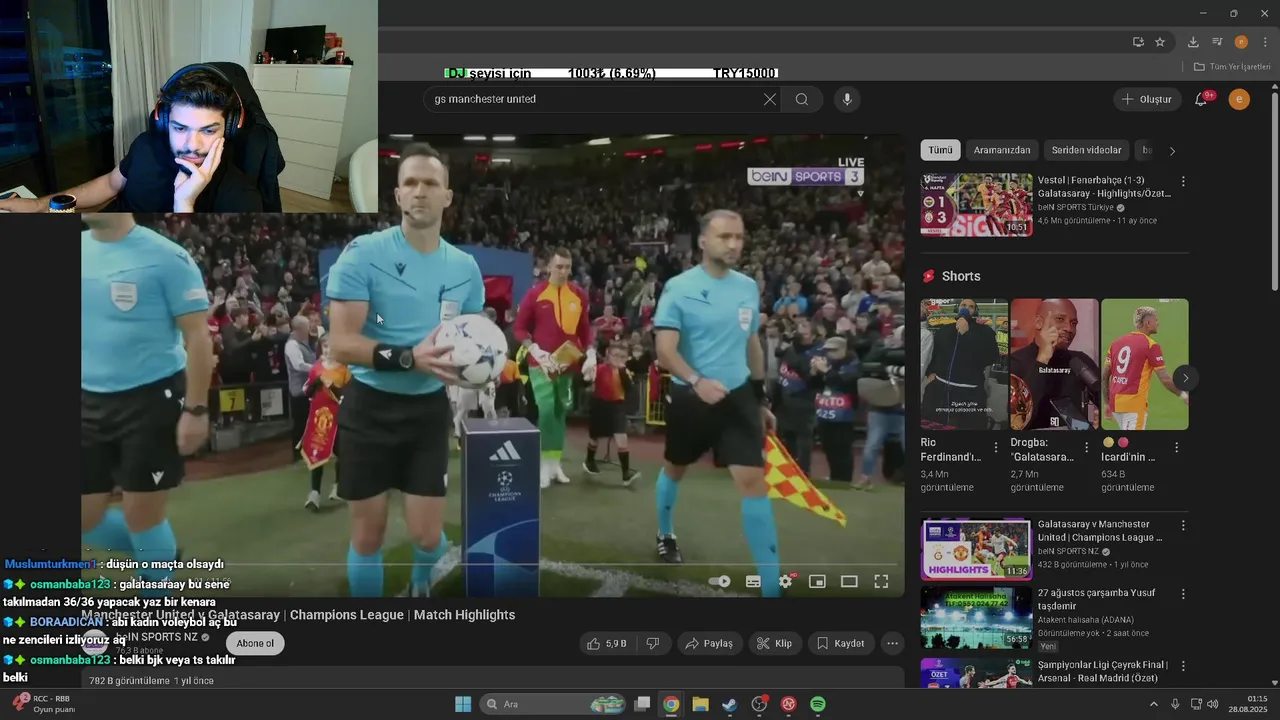Like the video (5,9 B)
This screenshot has width=1280, height=720.
[607, 643]
